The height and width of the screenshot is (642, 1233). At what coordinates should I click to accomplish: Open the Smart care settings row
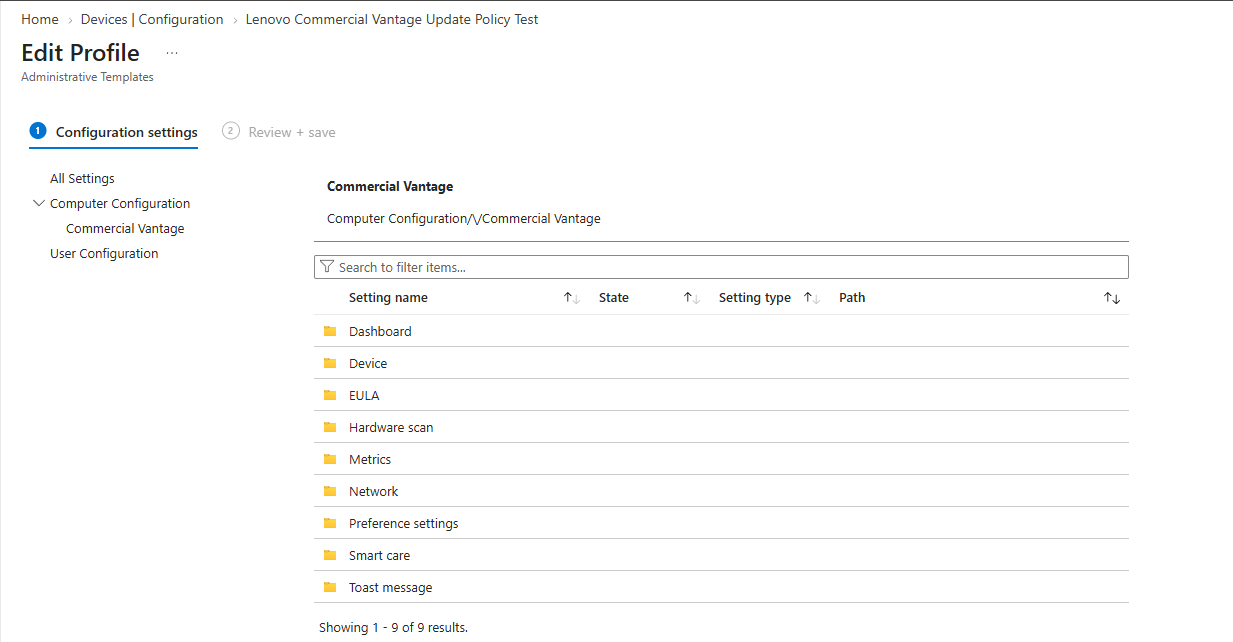(x=721, y=555)
